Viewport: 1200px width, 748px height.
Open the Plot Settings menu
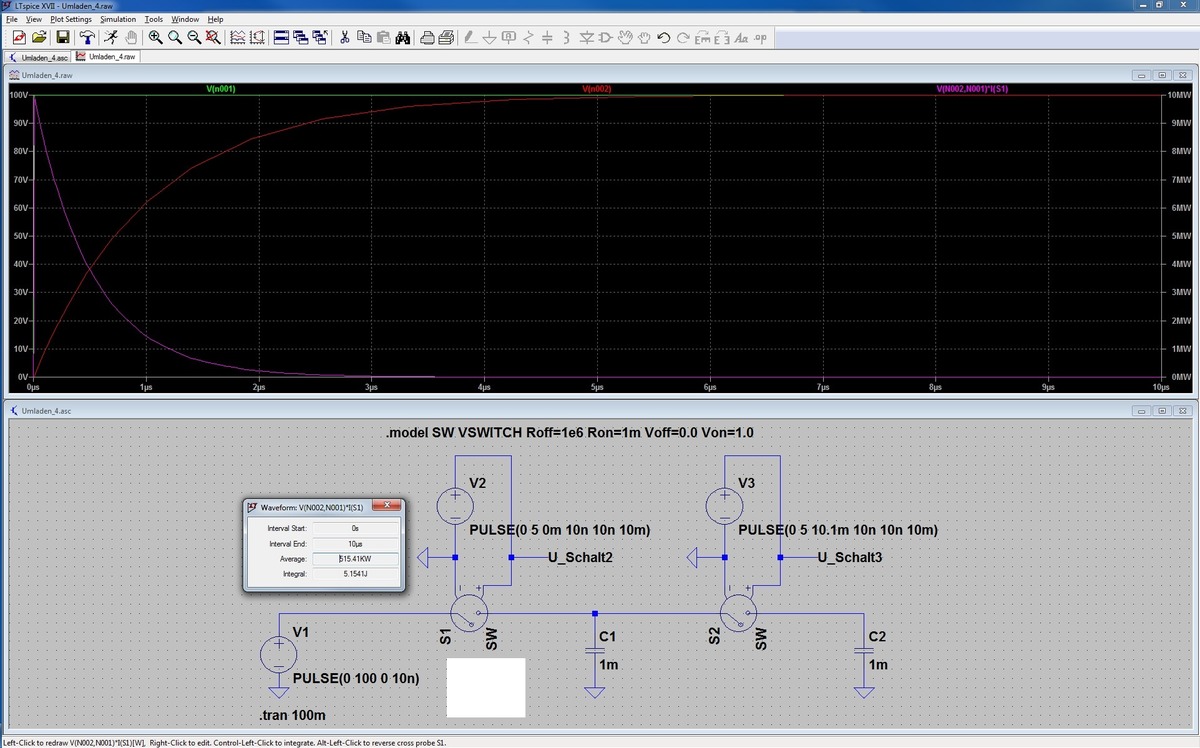(70, 19)
